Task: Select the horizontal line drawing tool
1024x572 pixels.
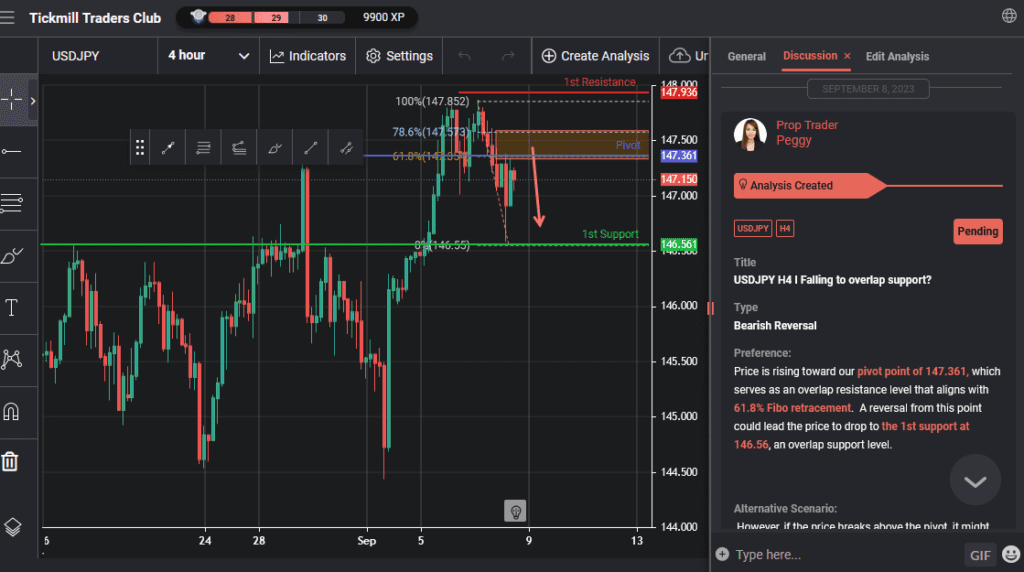Action: (x=12, y=151)
